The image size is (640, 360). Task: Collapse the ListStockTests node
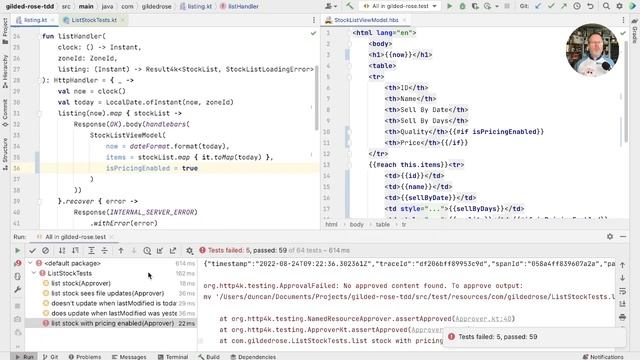(x=34, y=273)
